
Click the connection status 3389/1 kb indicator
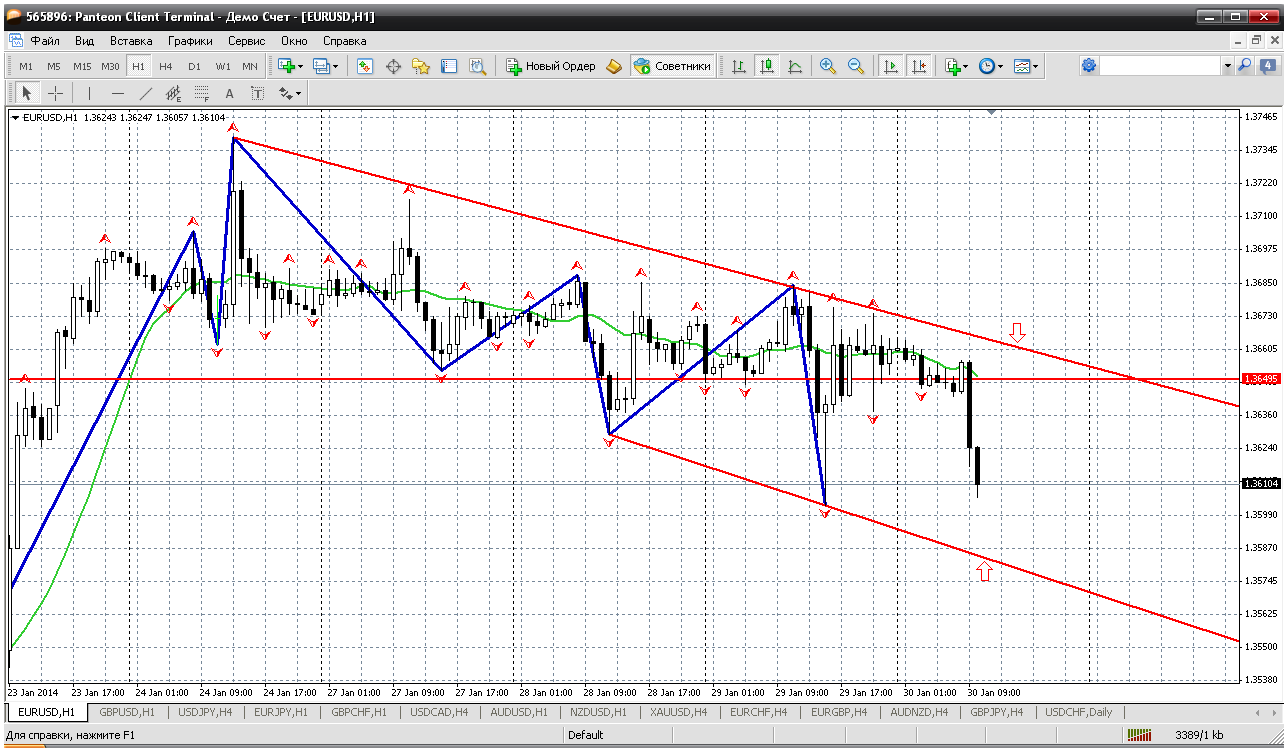1199,735
